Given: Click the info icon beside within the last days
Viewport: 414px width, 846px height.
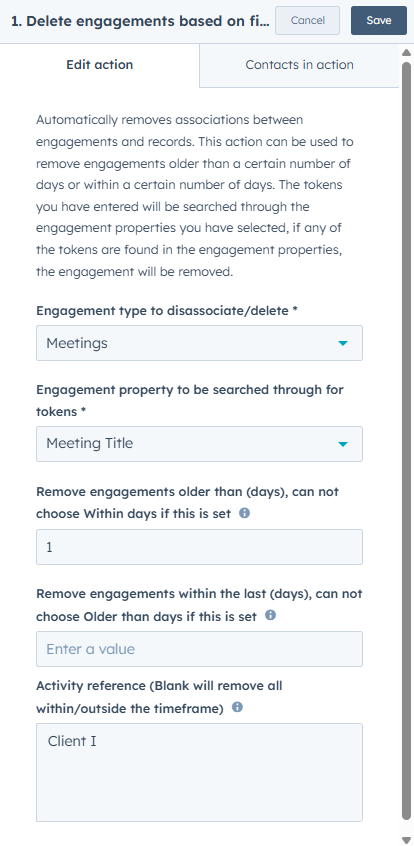Looking at the screenshot, I should point(270,615).
